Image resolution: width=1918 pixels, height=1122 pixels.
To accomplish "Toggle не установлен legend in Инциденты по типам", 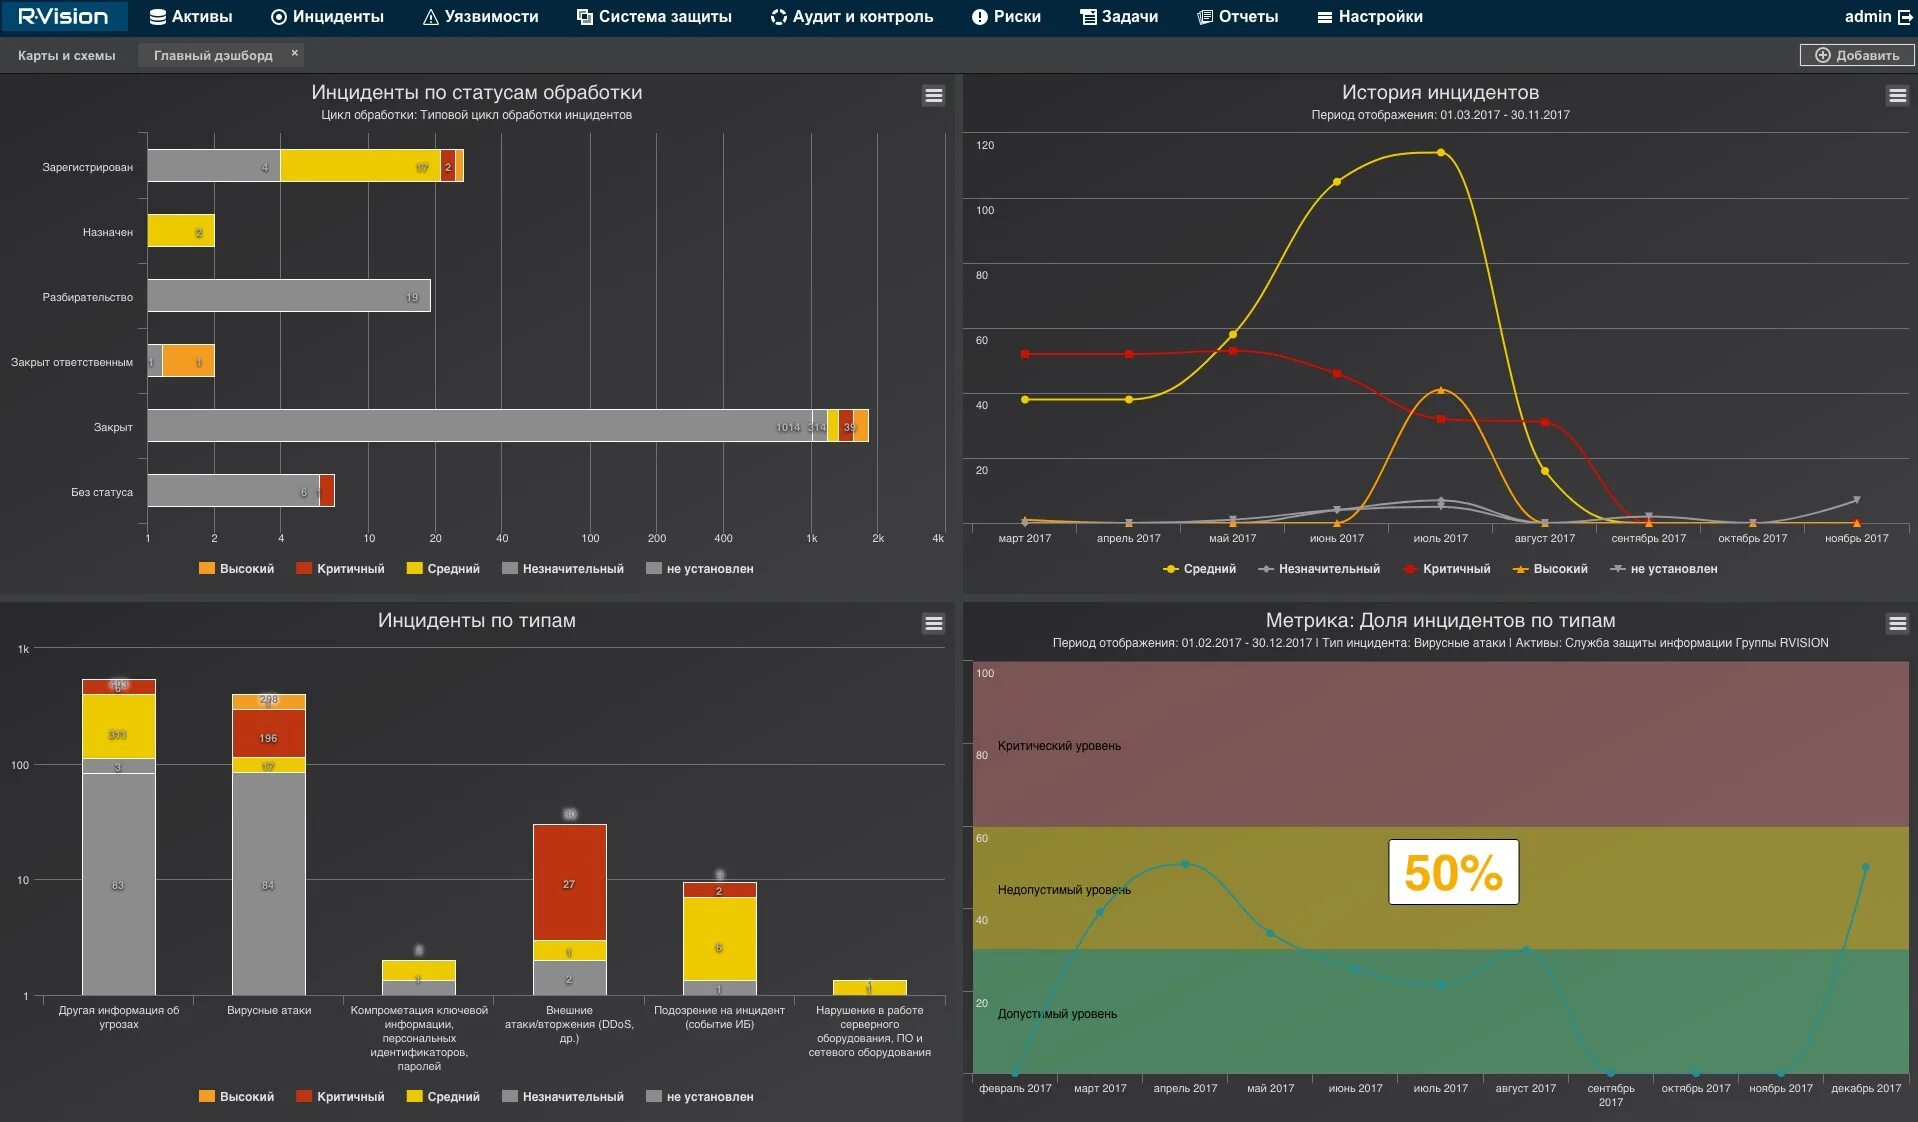I will click(699, 1097).
